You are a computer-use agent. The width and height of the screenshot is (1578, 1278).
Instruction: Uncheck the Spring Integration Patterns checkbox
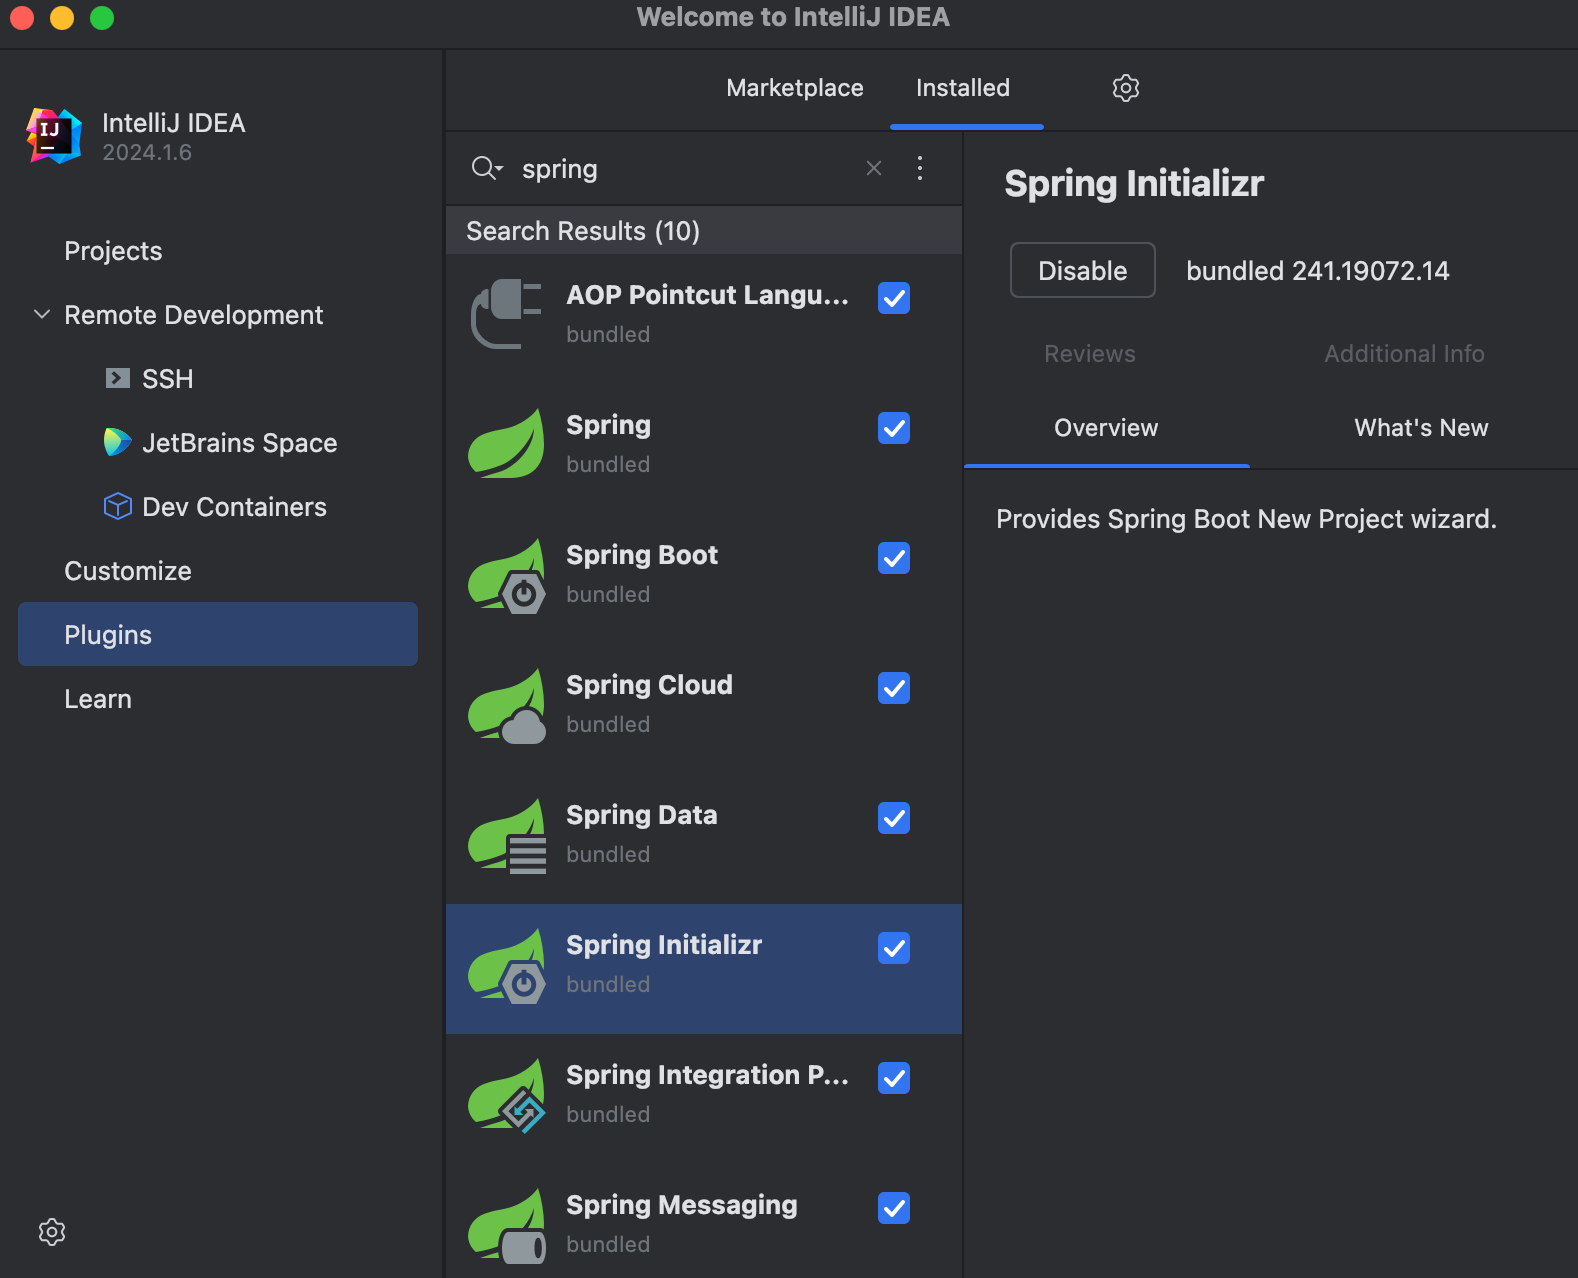(894, 1078)
